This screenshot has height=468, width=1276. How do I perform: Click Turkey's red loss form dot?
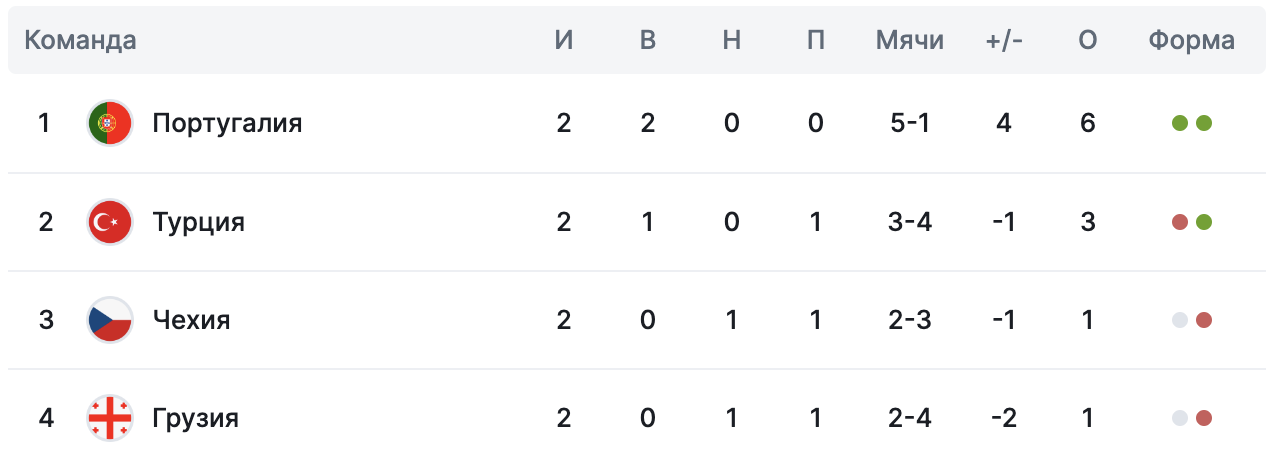pyautogui.click(x=1180, y=222)
